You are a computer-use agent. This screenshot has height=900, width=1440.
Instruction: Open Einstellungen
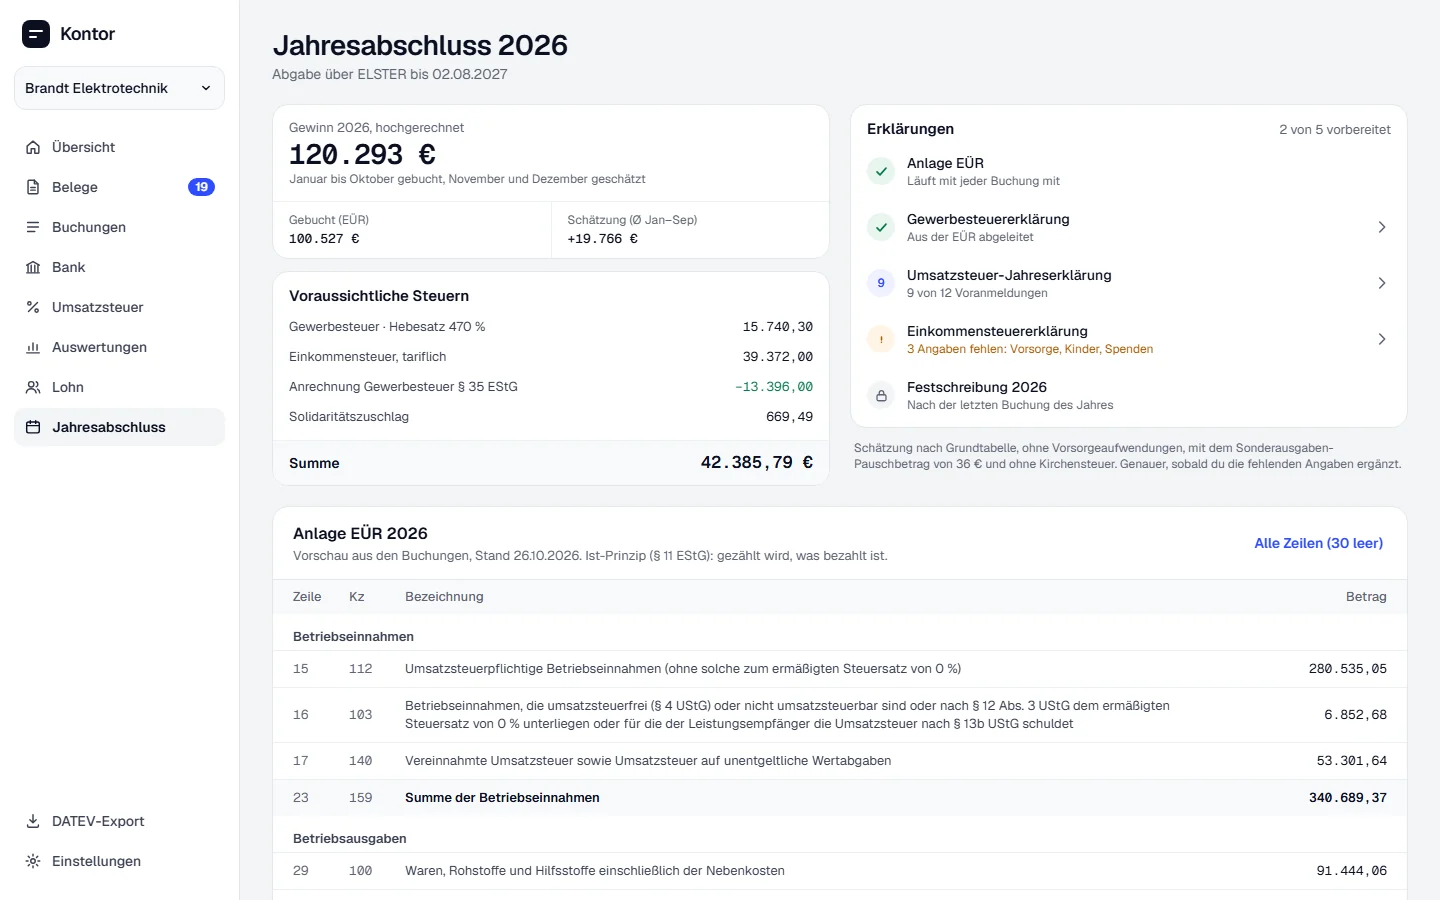click(x=119, y=861)
